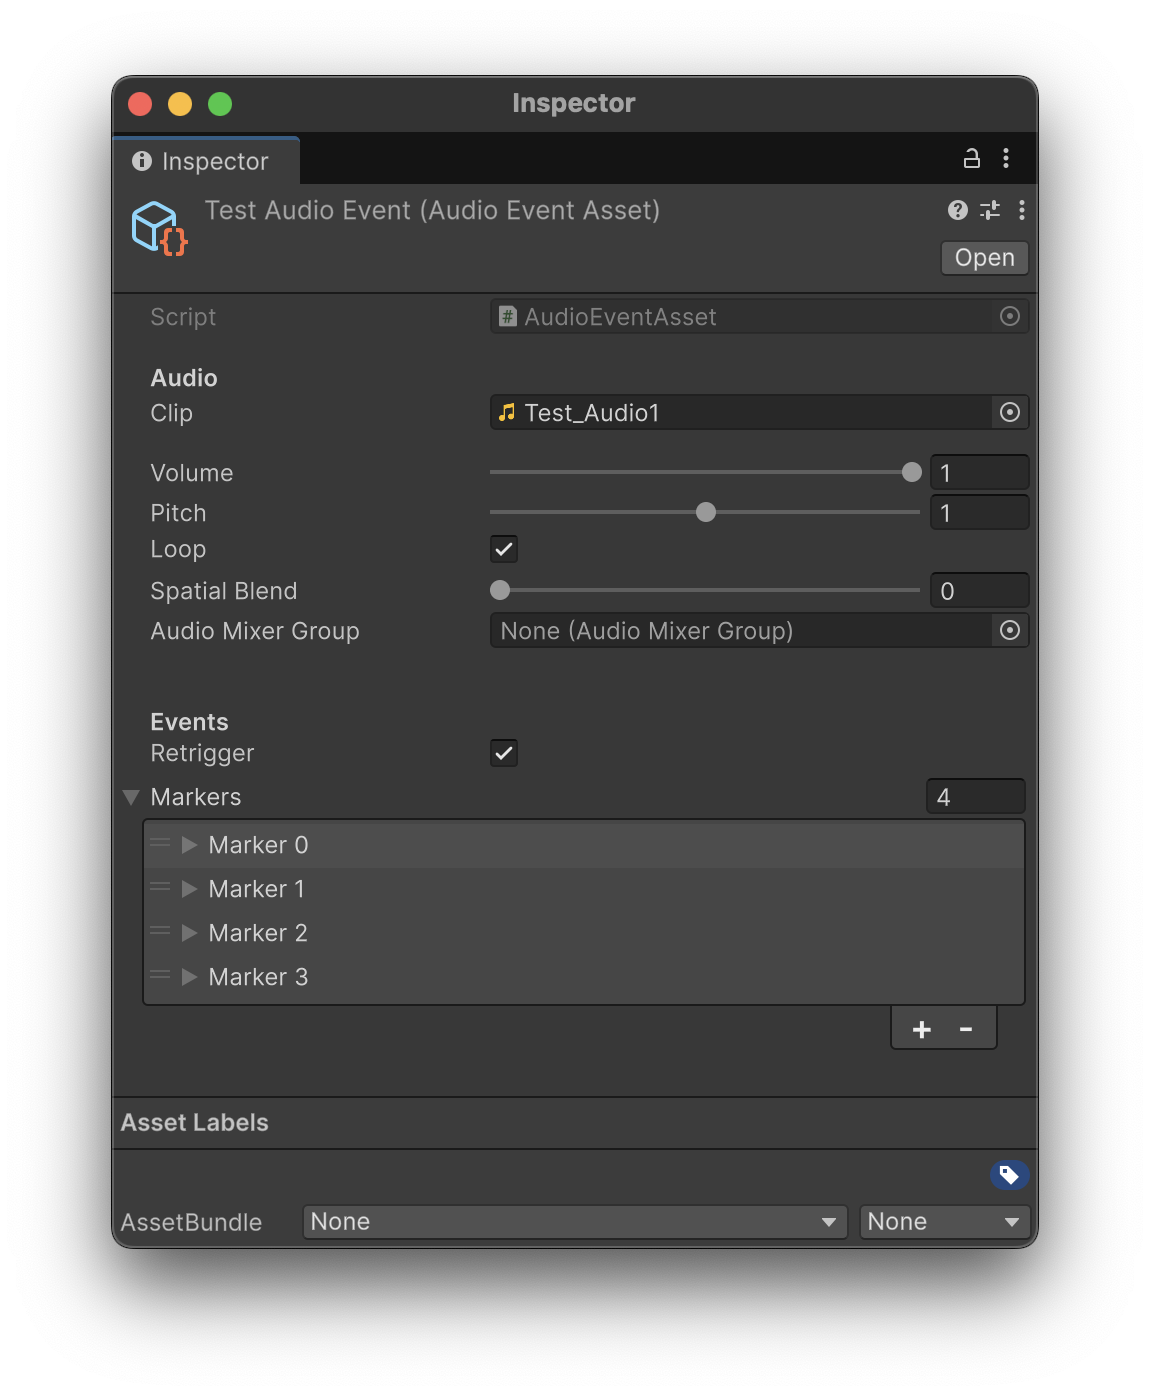Click the Pitch value field
The width and height of the screenshot is (1150, 1396).
979,512
